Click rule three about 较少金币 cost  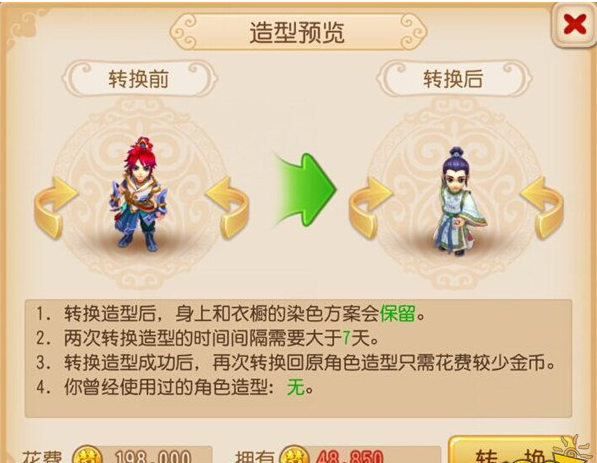295,362
